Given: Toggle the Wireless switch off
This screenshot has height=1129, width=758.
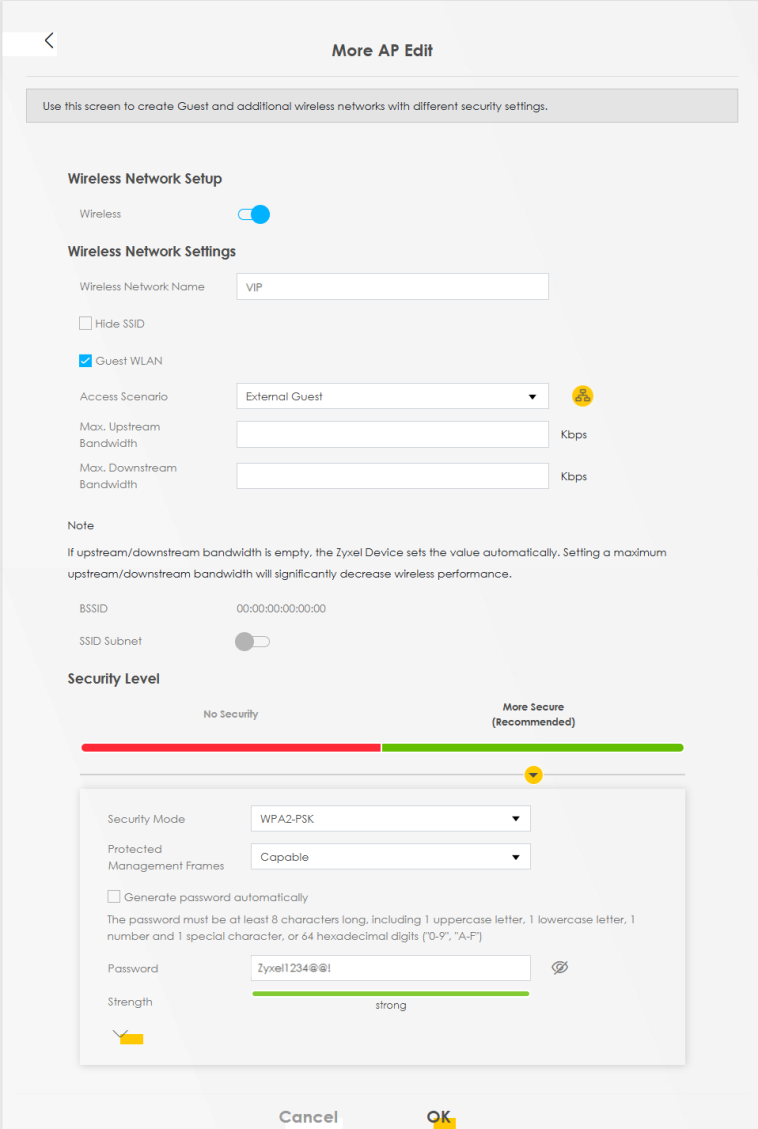Looking at the screenshot, I should pos(254,214).
